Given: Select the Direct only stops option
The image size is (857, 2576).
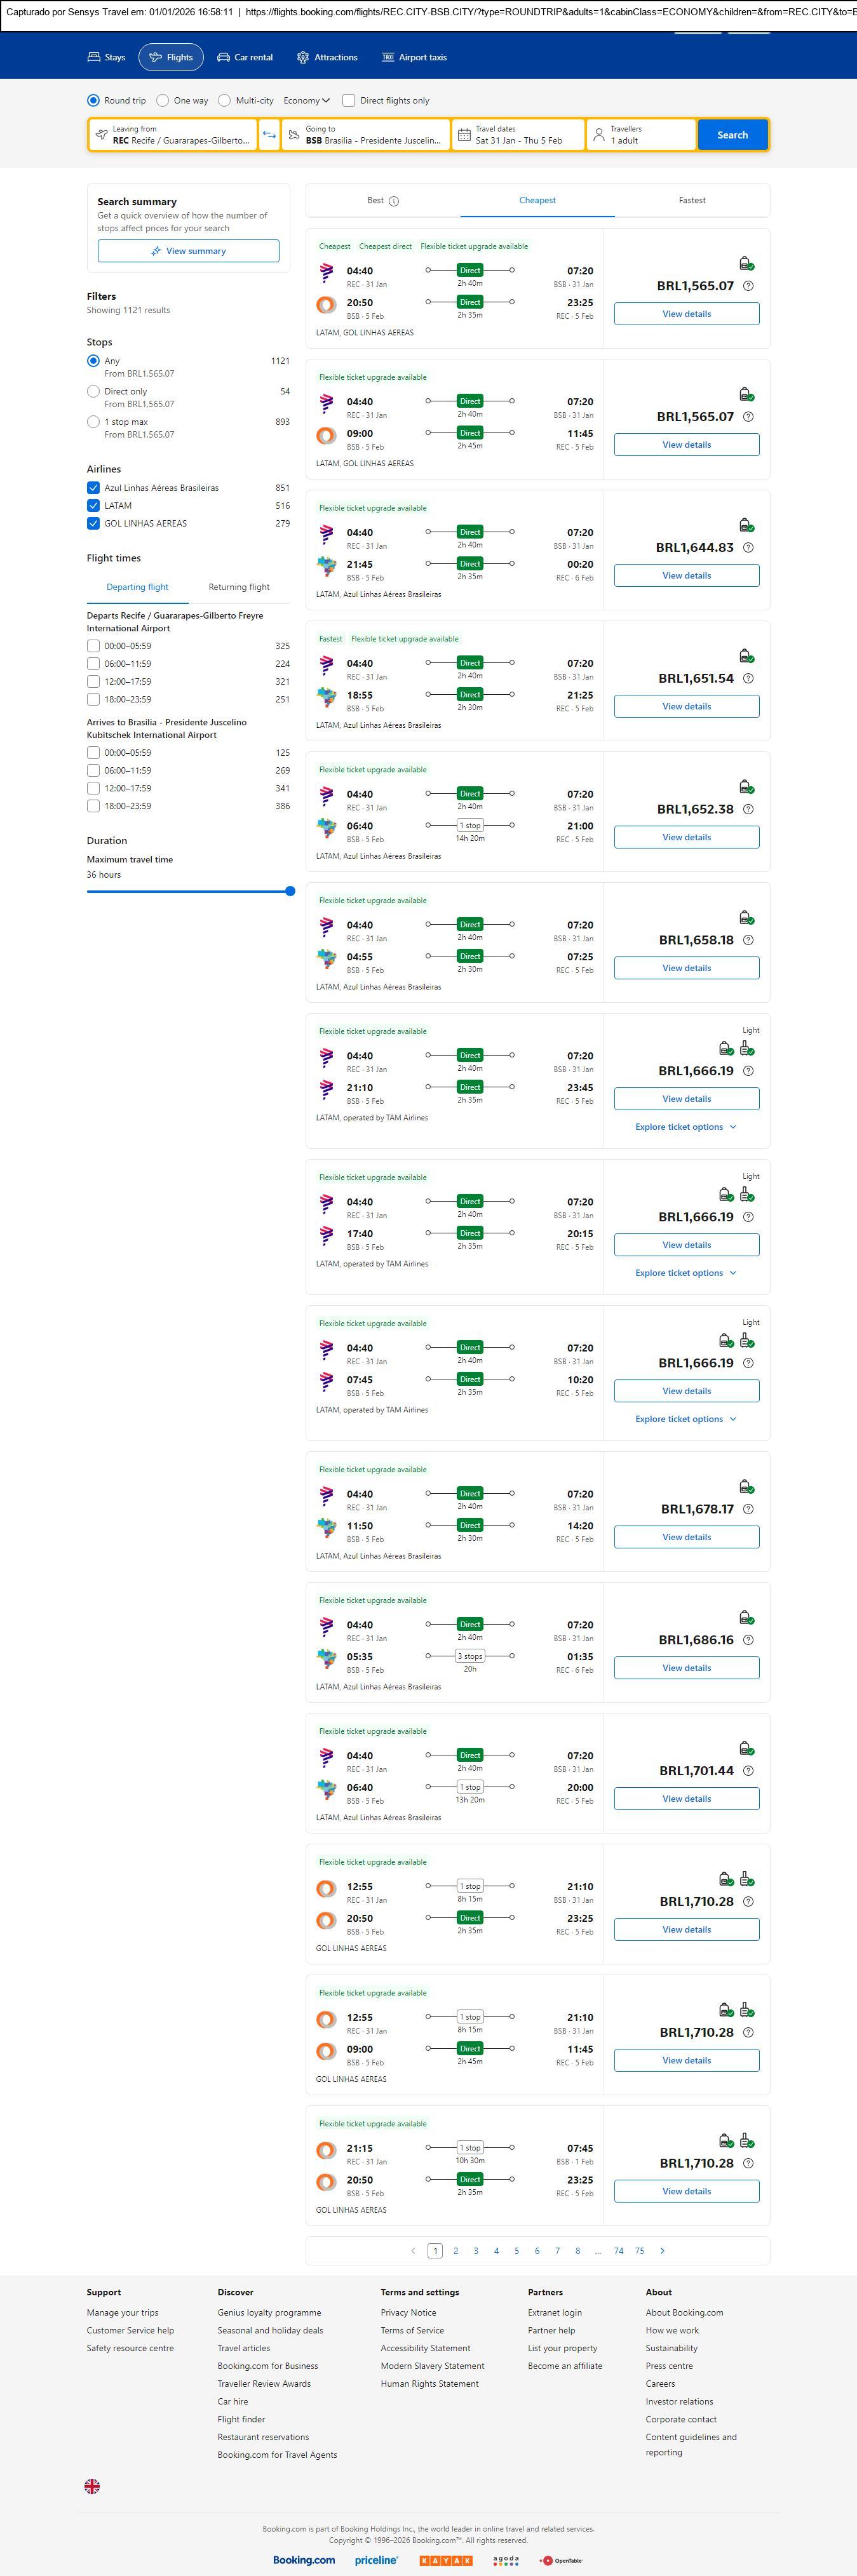Looking at the screenshot, I should pyautogui.click(x=93, y=392).
